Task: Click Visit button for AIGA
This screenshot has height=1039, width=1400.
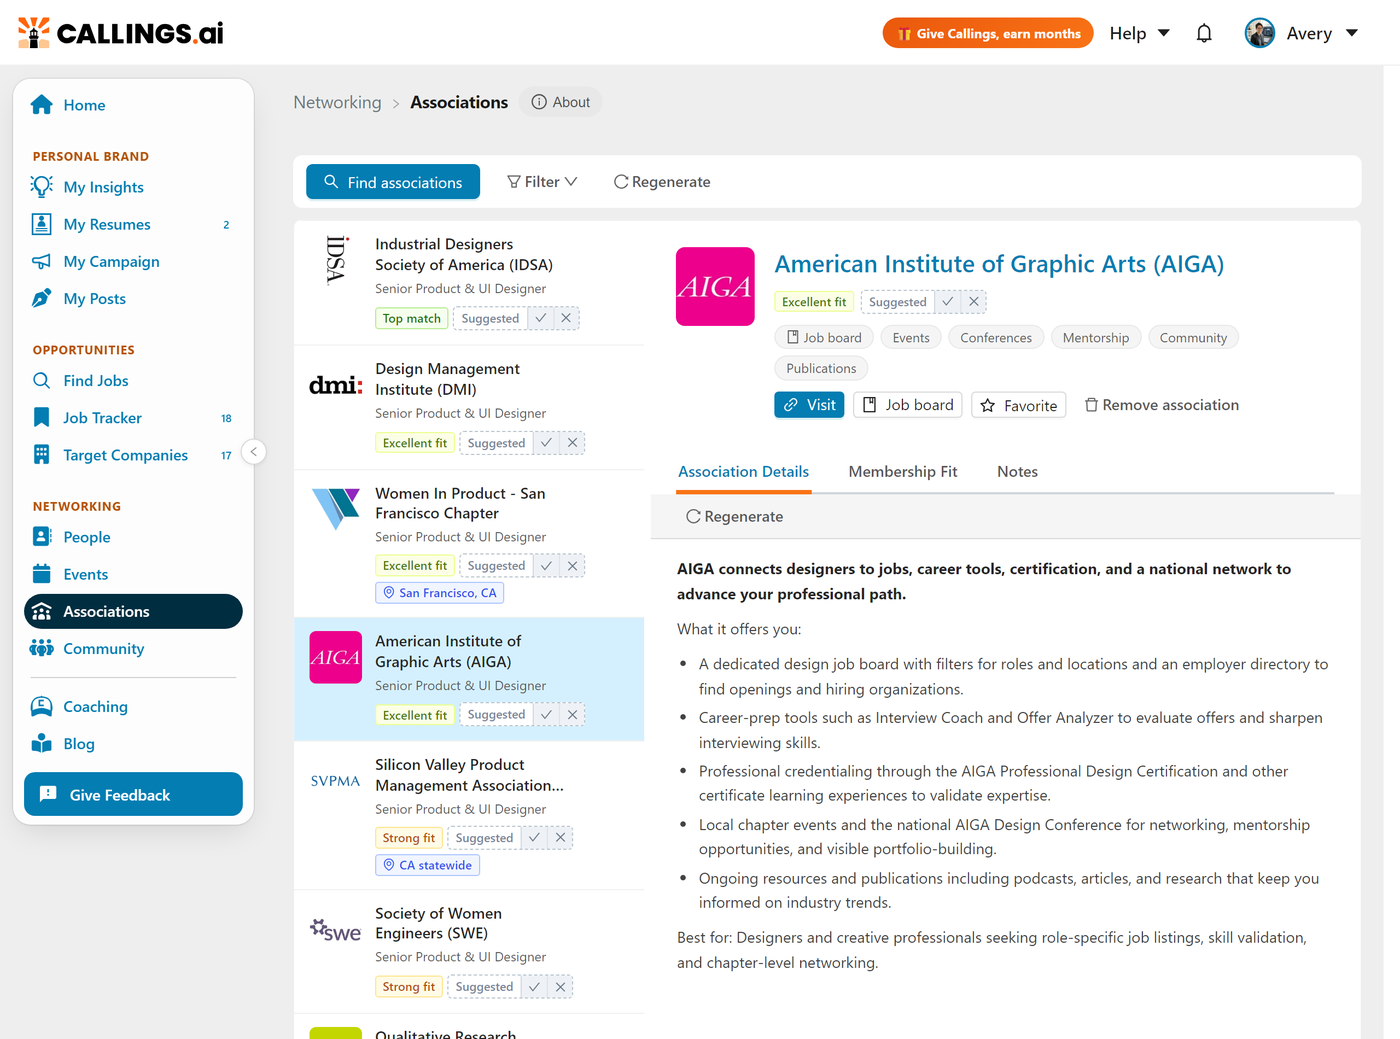Action: click(x=809, y=405)
